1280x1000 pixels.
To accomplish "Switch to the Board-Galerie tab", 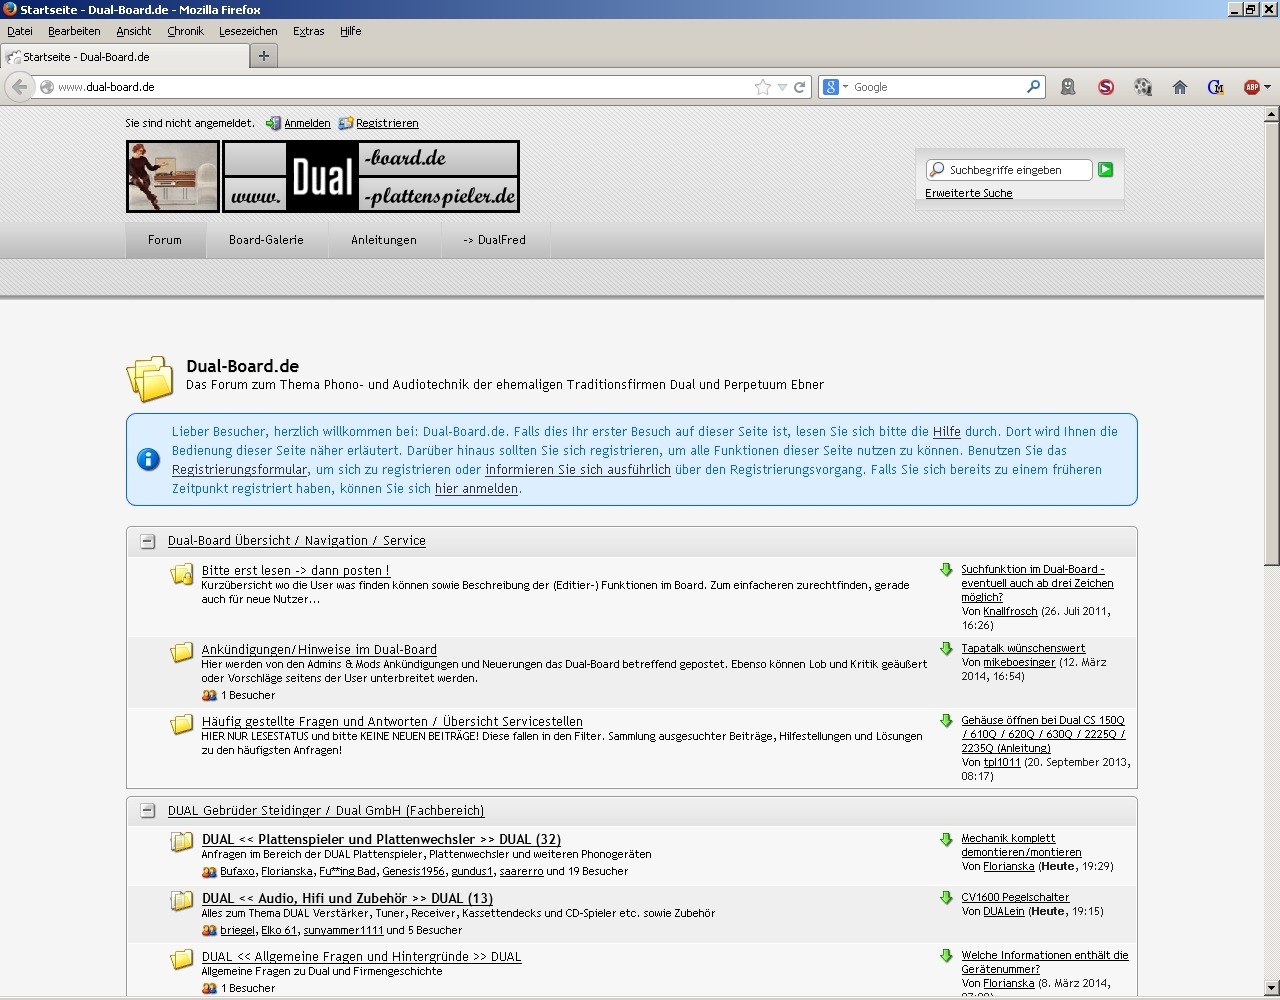I will (x=266, y=240).
